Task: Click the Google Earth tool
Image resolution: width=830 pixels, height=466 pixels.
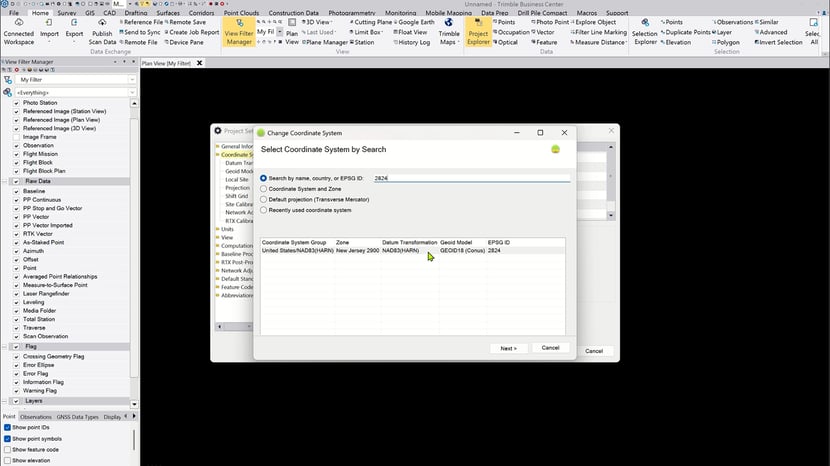Action: pyautogui.click(x=414, y=22)
